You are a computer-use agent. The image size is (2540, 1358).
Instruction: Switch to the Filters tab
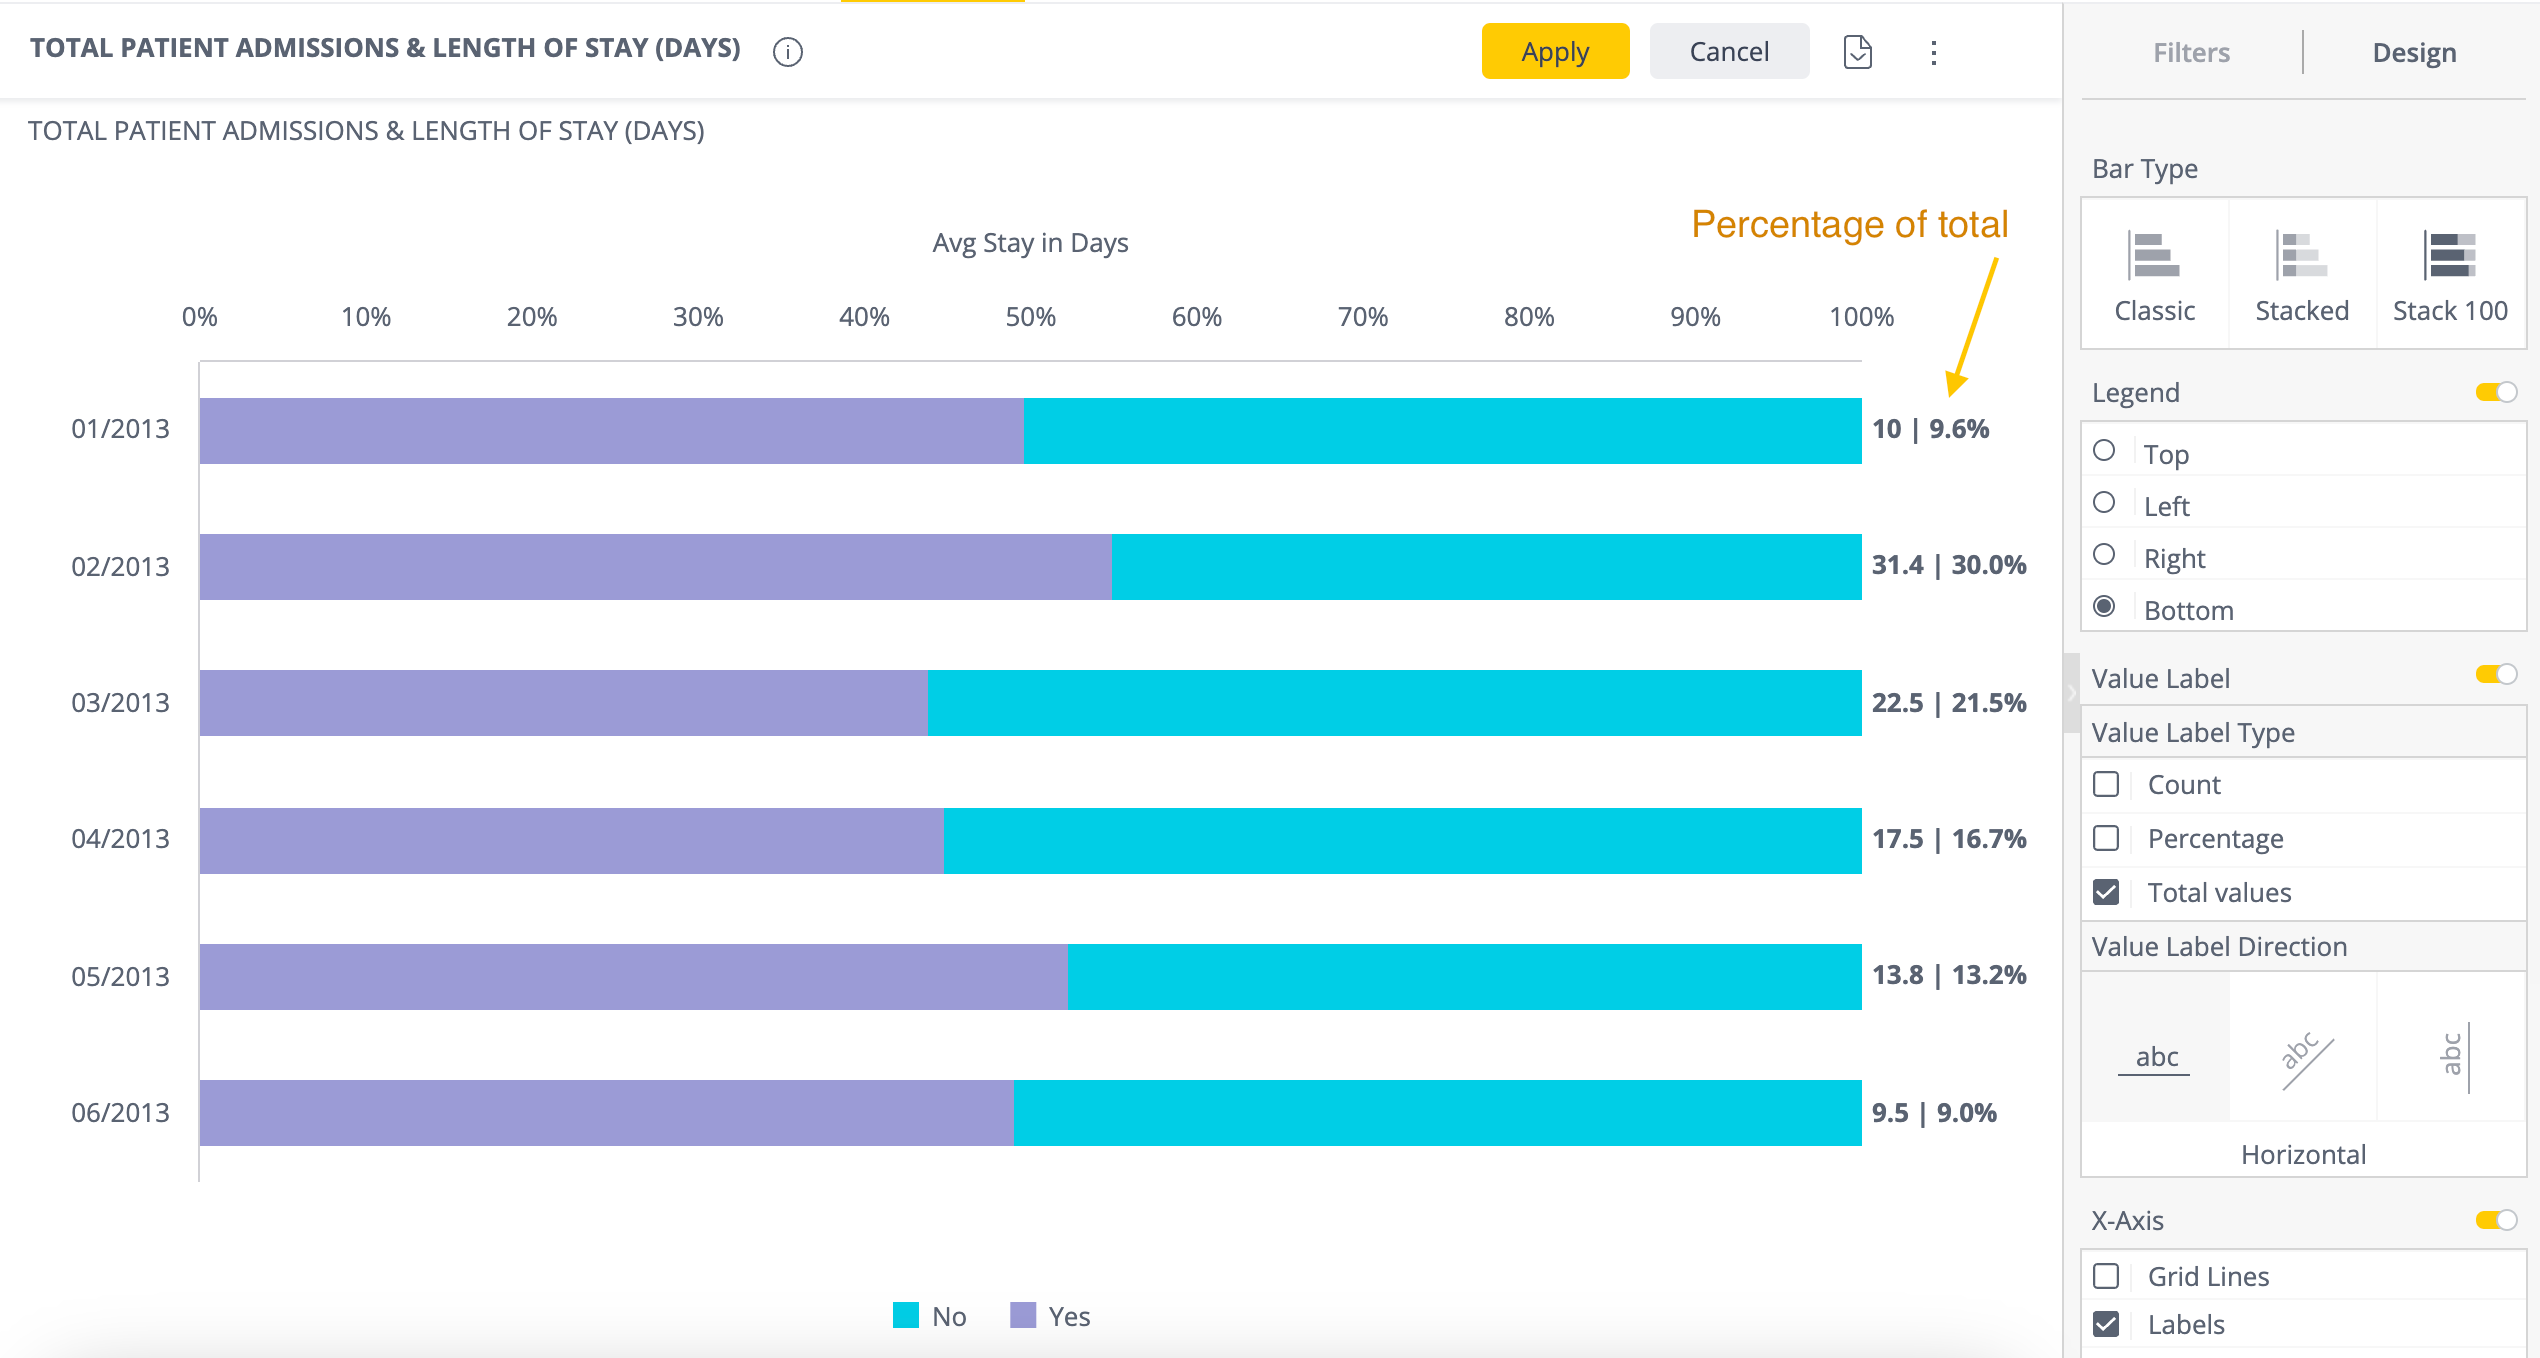(2190, 52)
